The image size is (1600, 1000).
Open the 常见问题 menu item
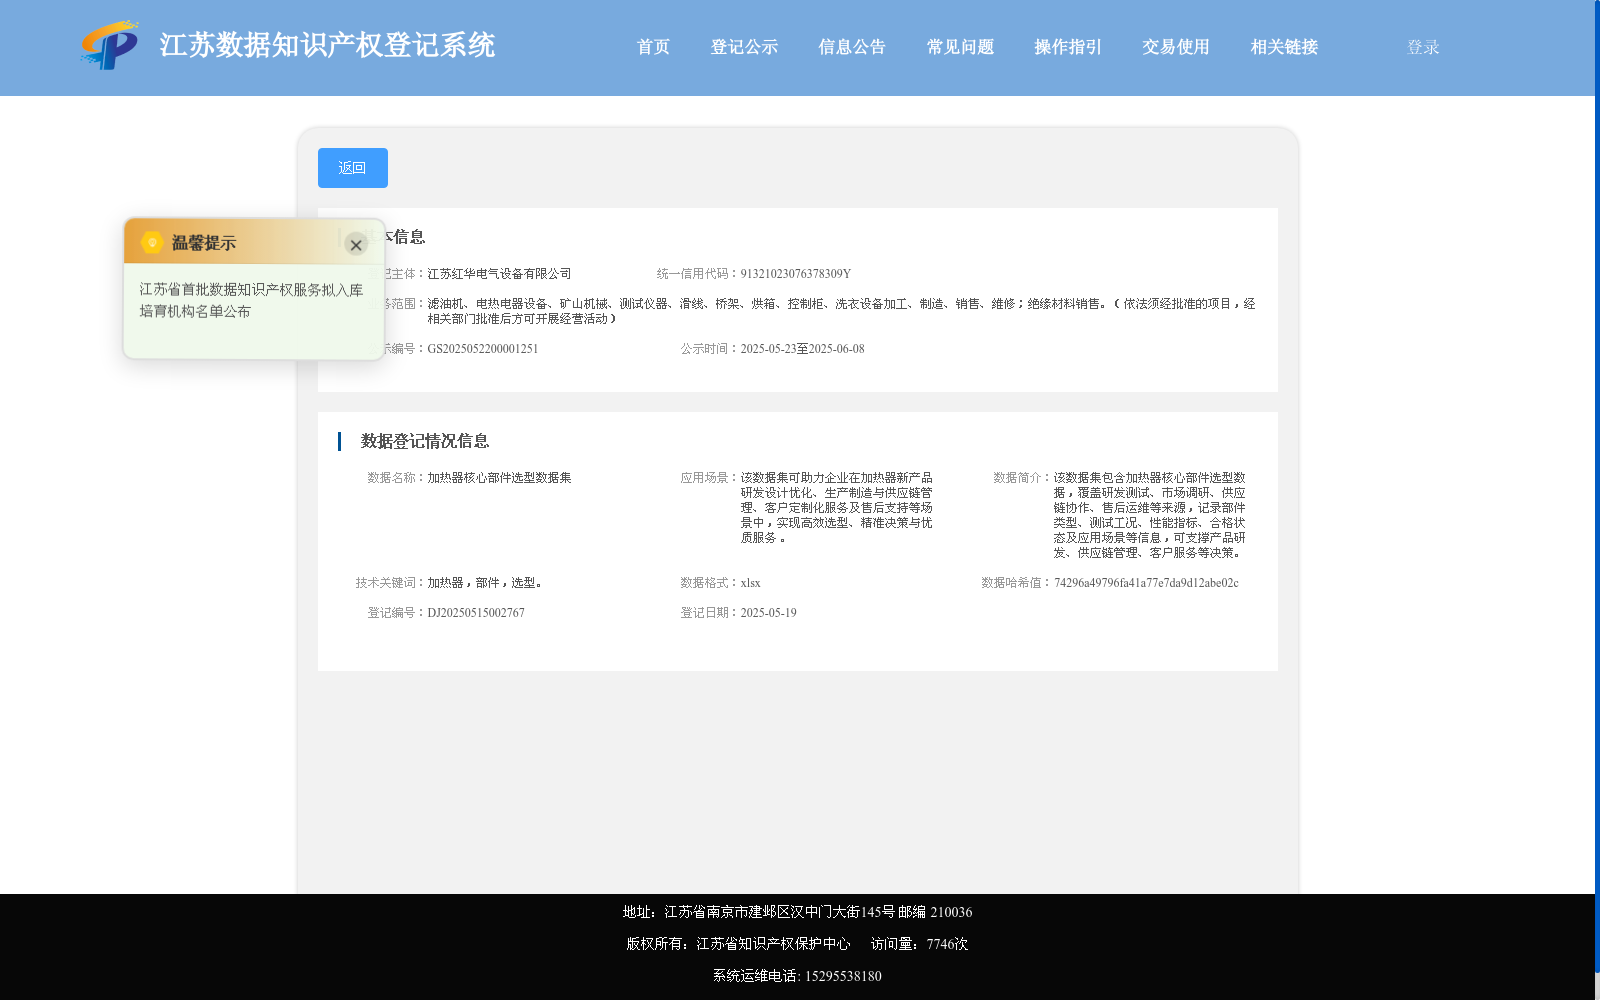(x=960, y=47)
